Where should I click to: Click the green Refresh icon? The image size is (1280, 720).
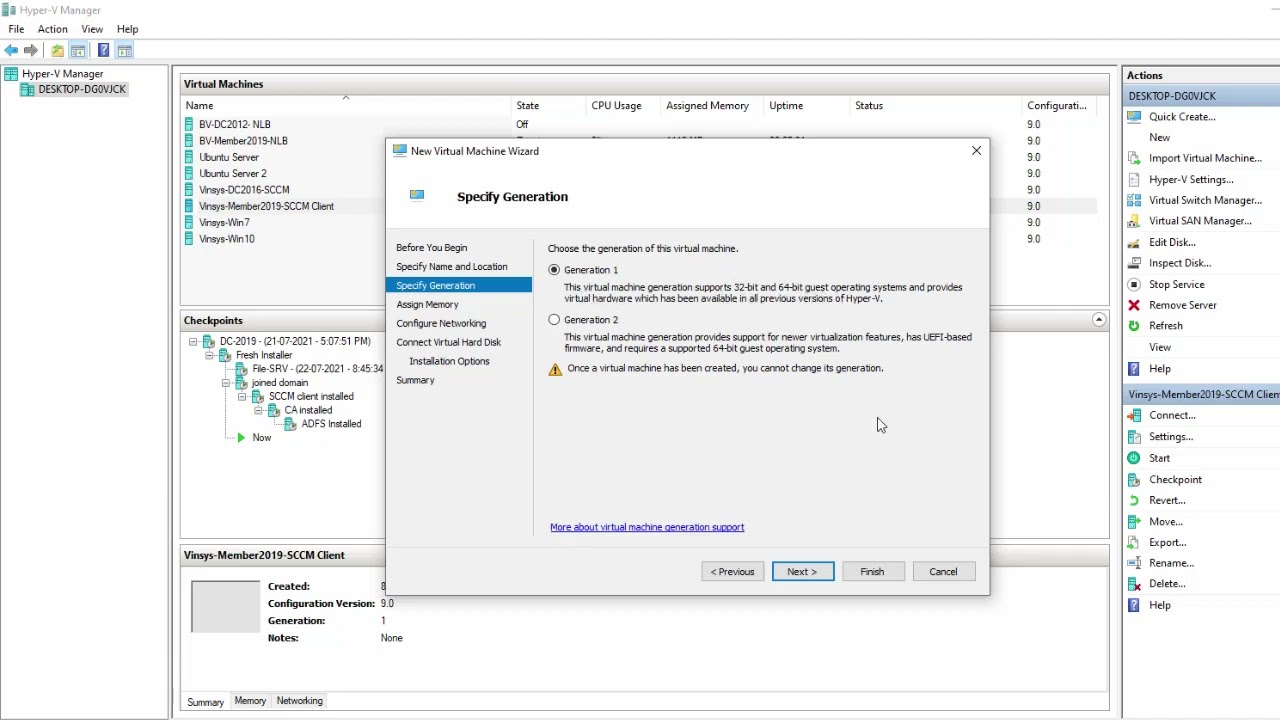pos(1134,325)
